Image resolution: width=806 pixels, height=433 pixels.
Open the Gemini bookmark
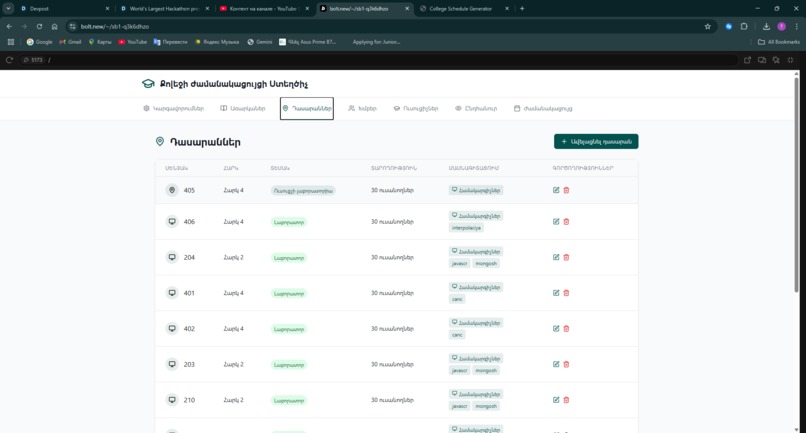coord(260,42)
